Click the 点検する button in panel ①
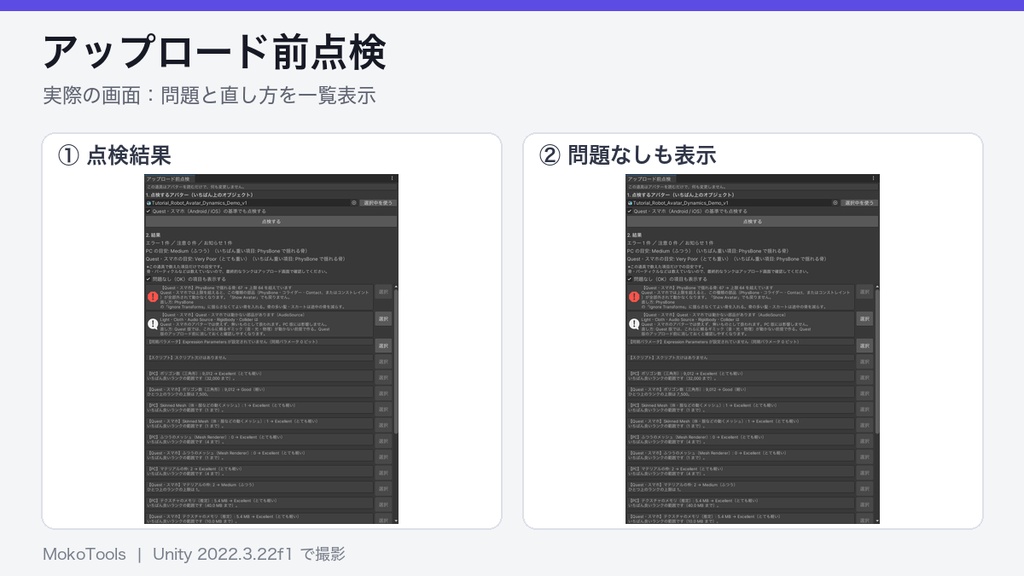This screenshot has width=1024, height=576. 271,221
